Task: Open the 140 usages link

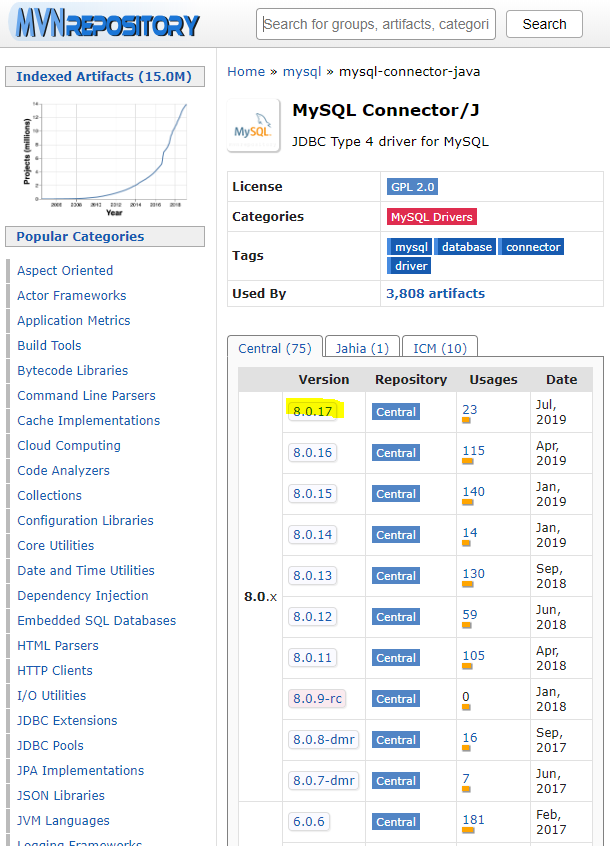Action: click(x=474, y=492)
